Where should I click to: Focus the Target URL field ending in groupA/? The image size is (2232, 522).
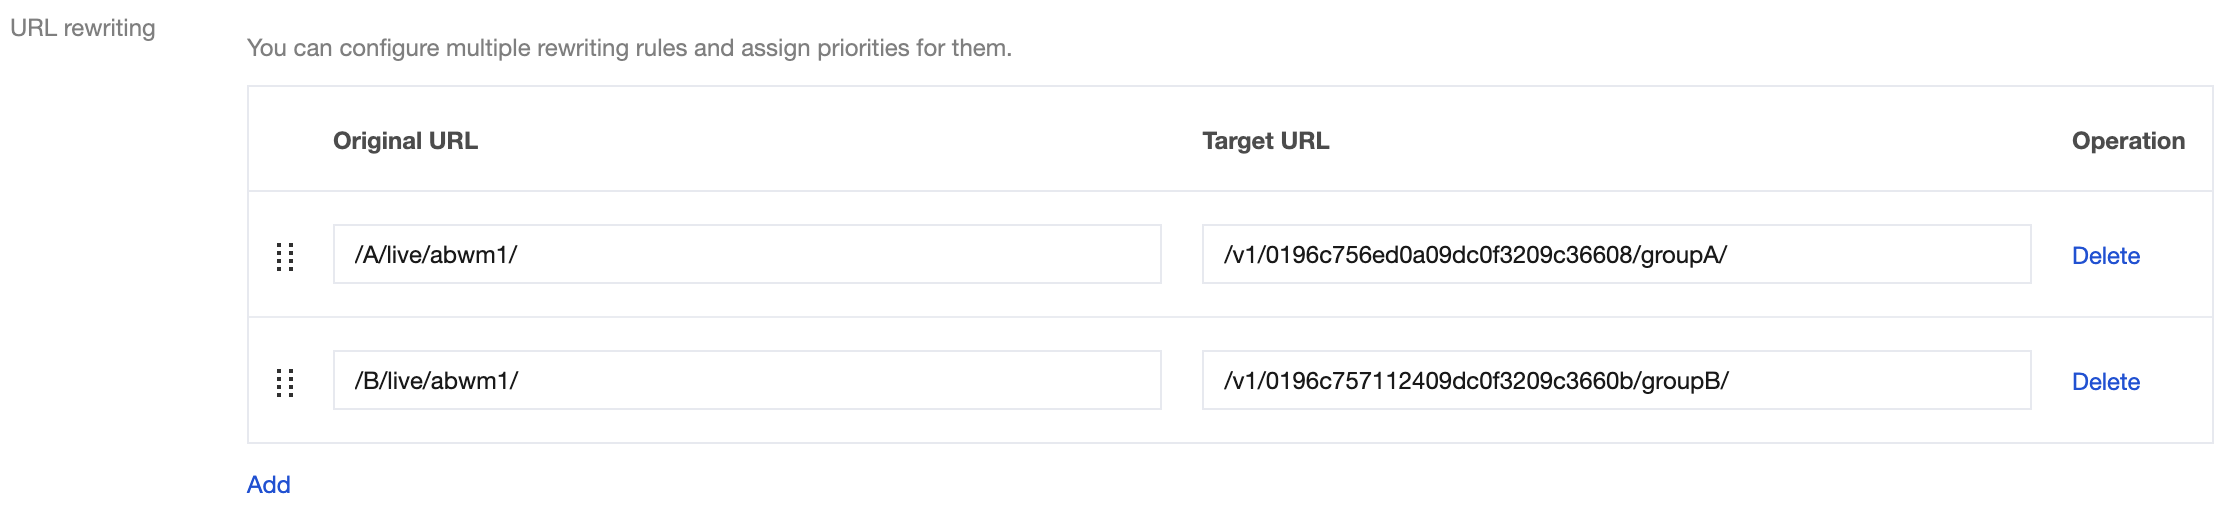[1615, 255]
